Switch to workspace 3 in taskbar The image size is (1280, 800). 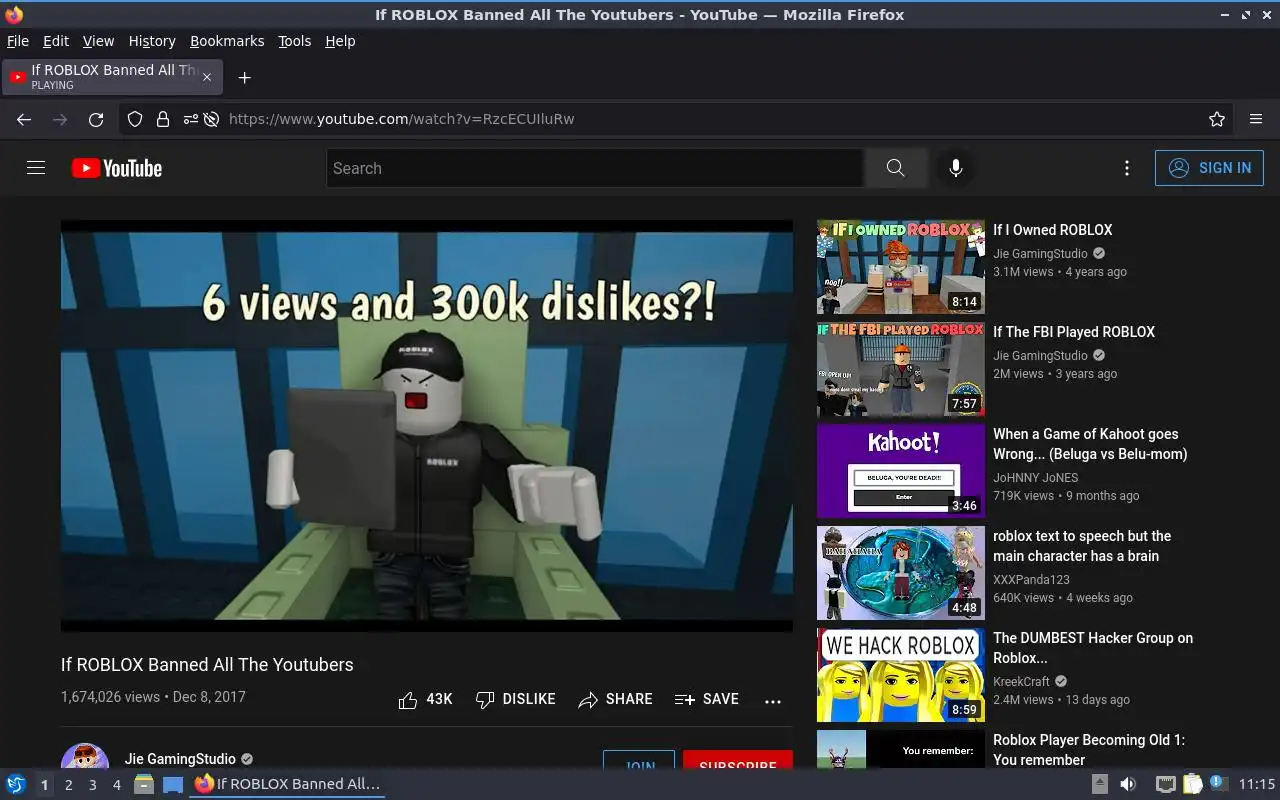(x=92, y=785)
